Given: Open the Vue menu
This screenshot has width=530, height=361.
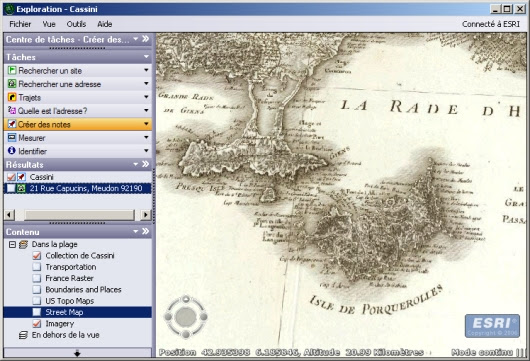Looking at the screenshot, I should (49, 24).
